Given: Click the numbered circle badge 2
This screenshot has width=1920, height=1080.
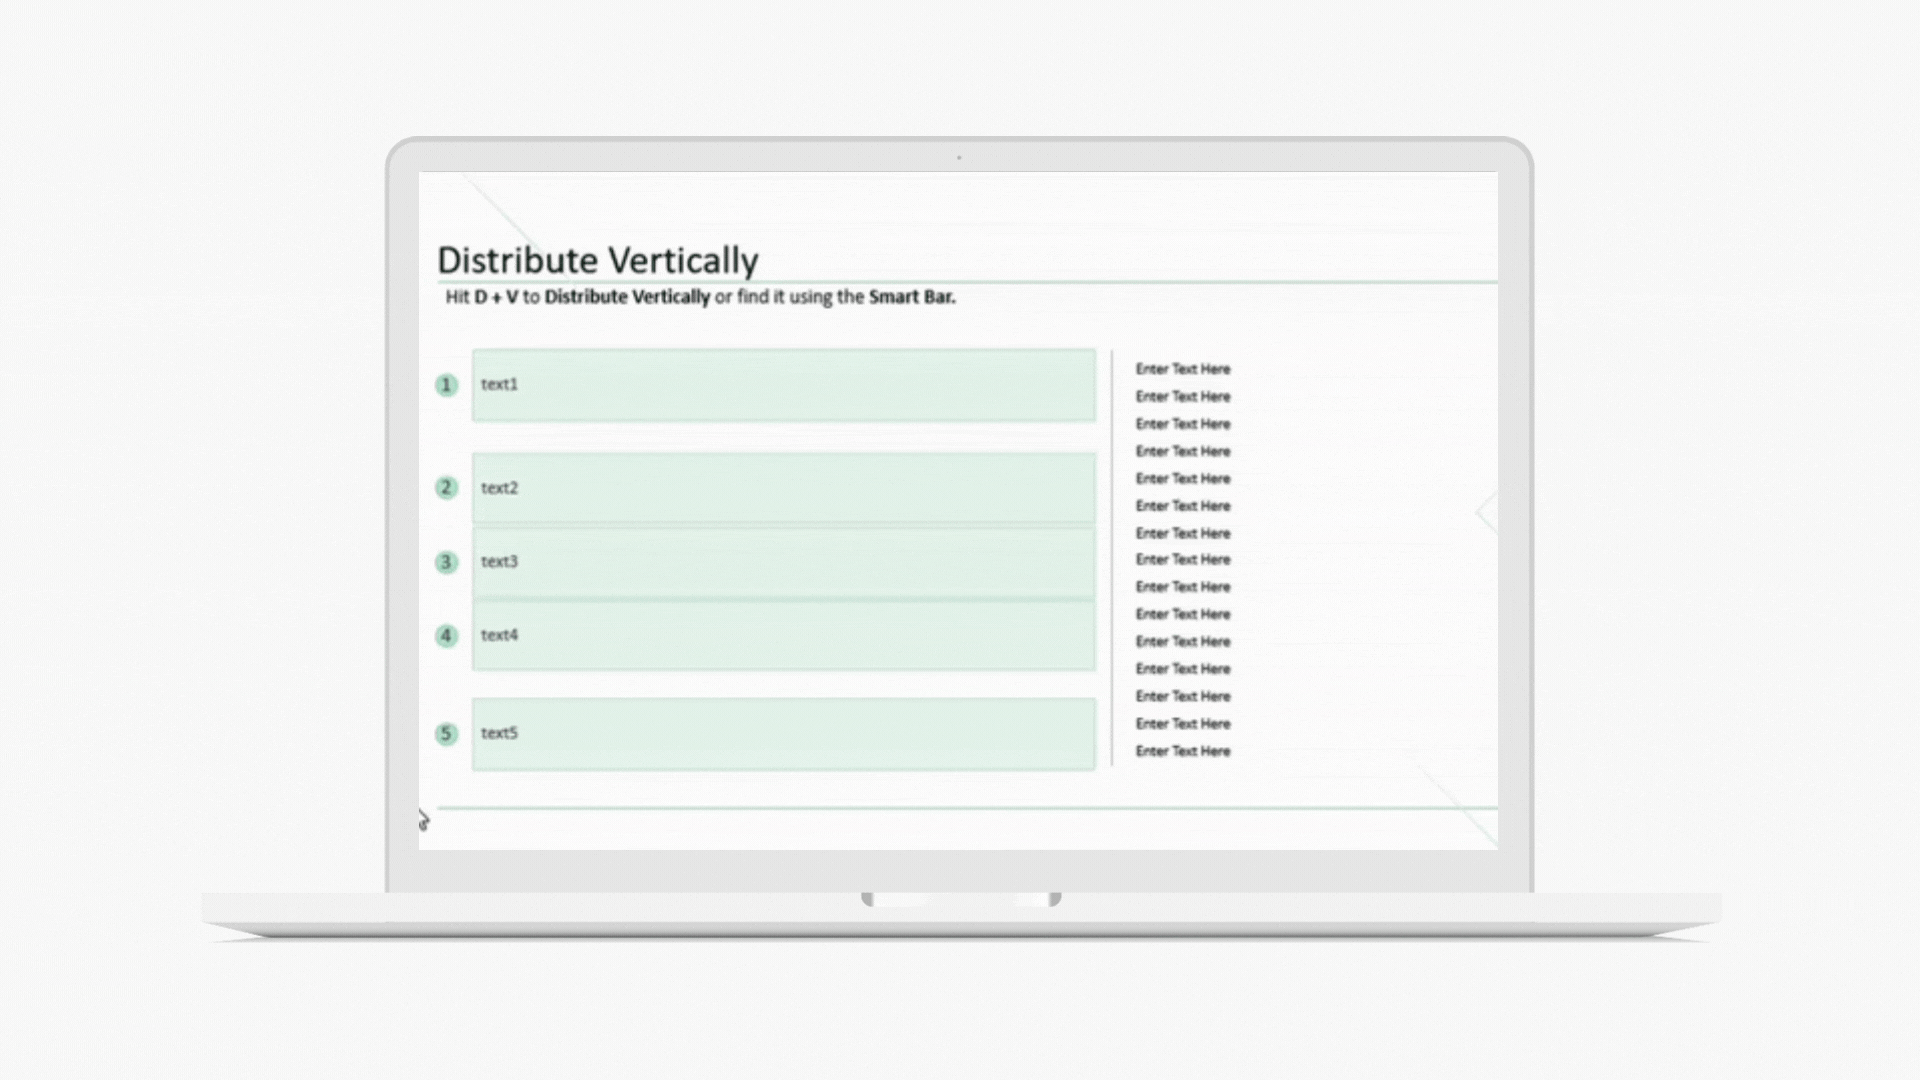Looking at the screenshot, I should click(446, 488).
